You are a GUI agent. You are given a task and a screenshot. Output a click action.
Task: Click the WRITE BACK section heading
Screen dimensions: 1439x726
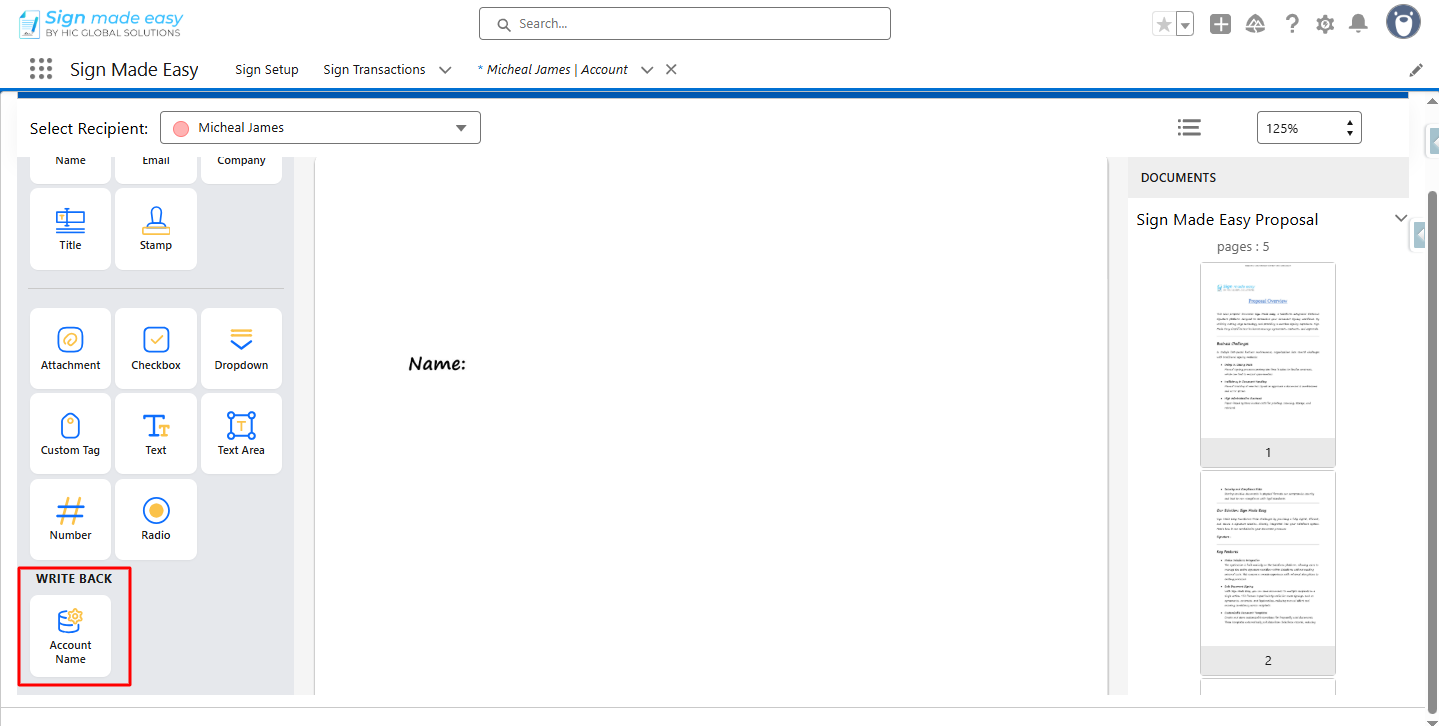[74, 578]
